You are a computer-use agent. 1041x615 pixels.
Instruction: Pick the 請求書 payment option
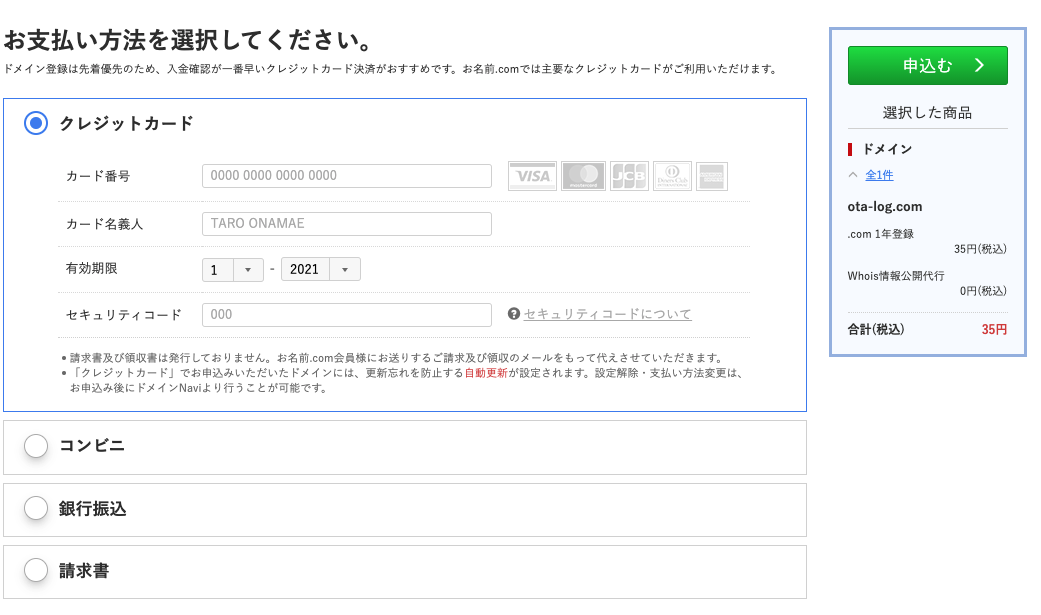click(x=36, y=570)
